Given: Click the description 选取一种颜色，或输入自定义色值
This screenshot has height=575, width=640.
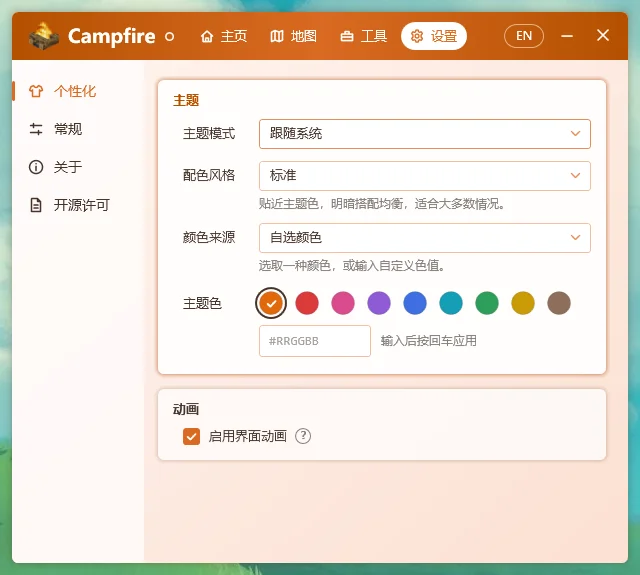Looking at the screenshot, I should coord(352,266).
